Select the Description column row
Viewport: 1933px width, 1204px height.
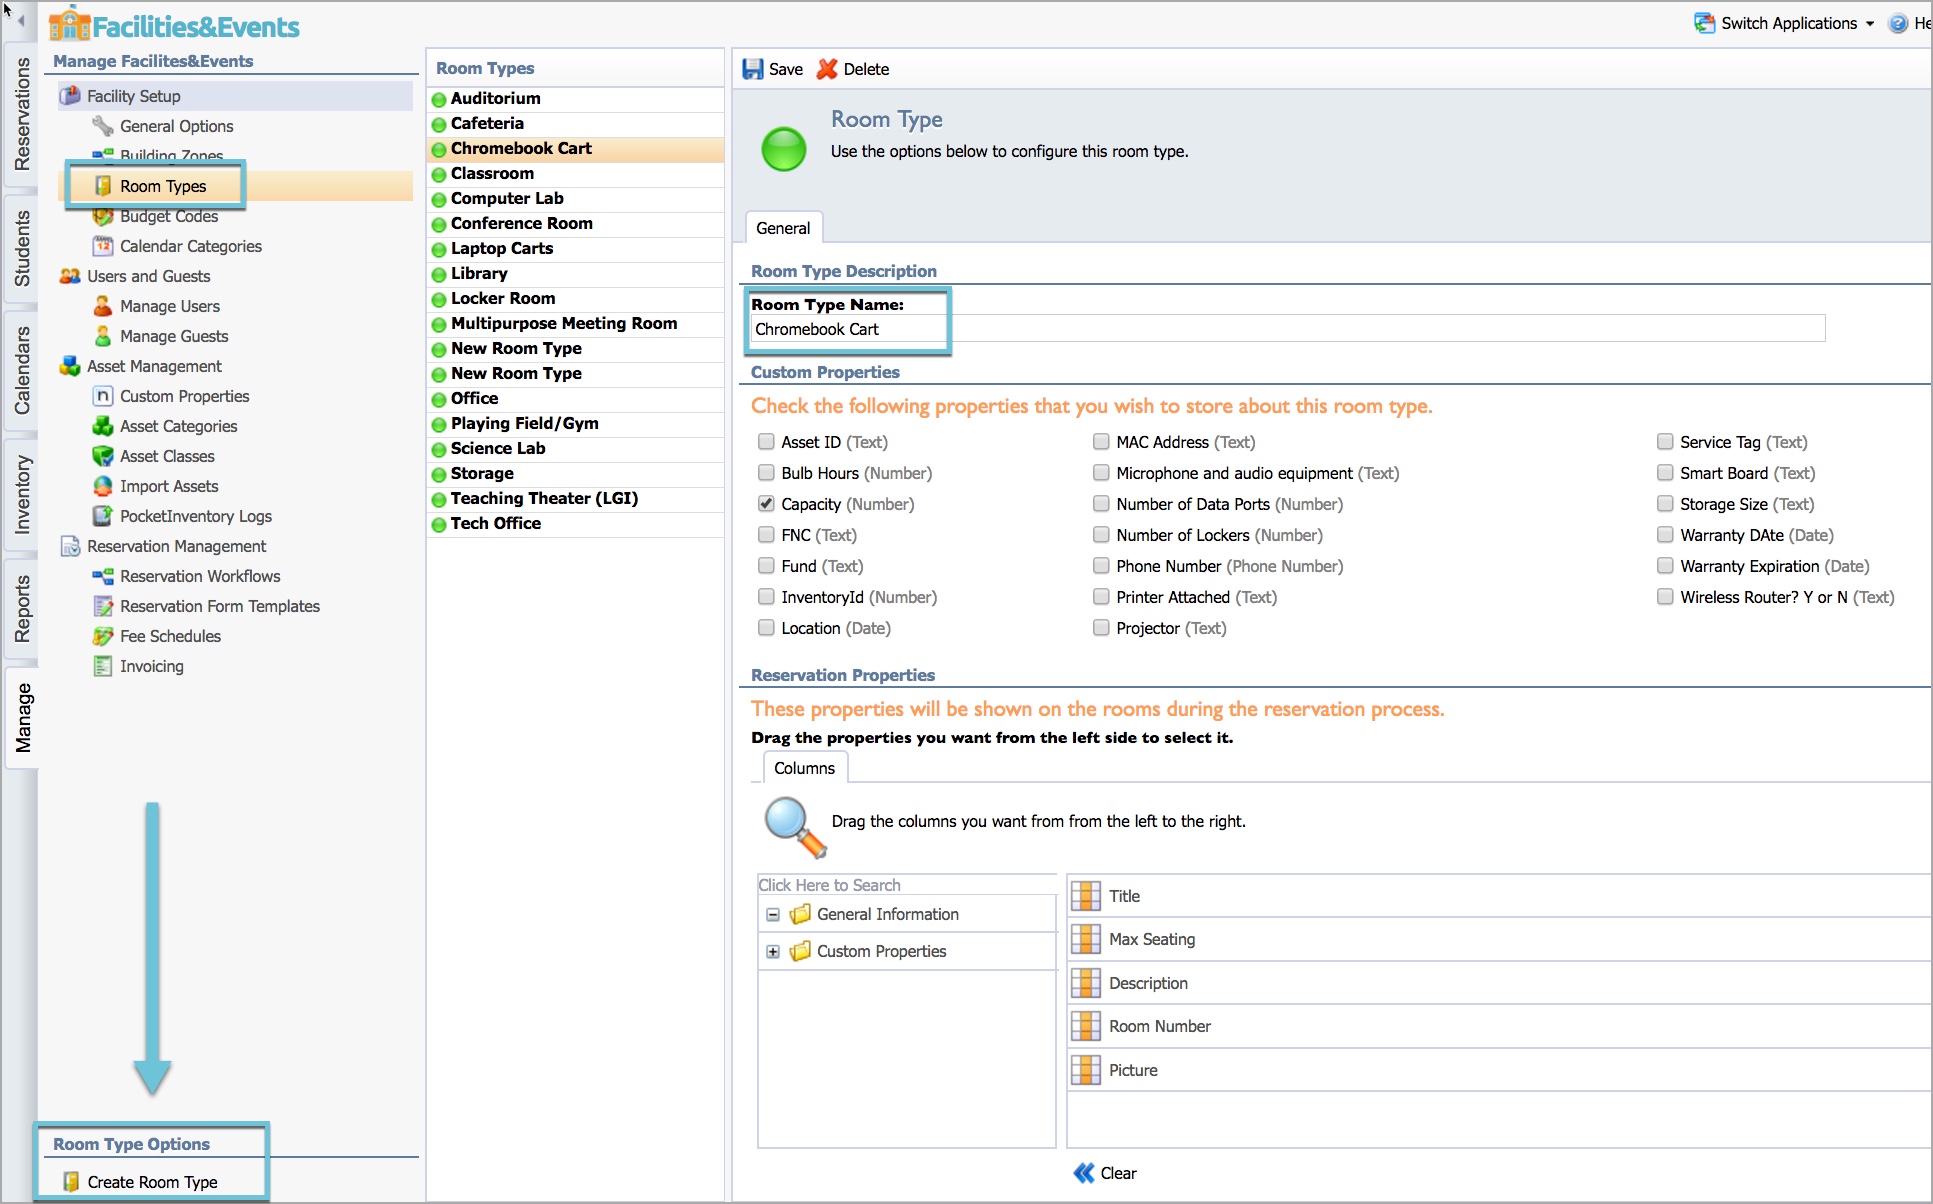[1499, 983]
